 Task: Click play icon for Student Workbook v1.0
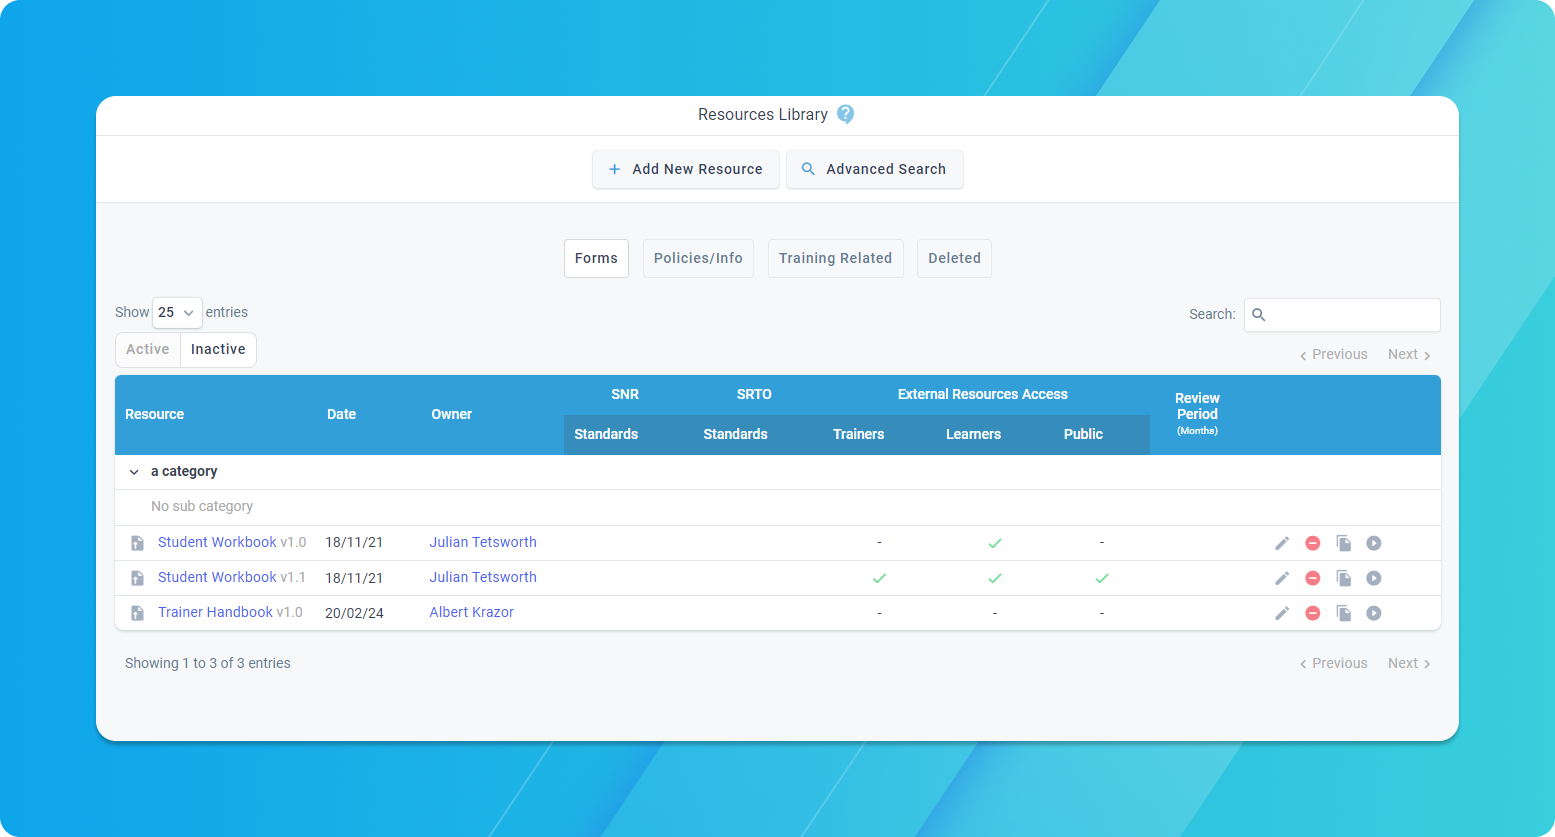pyautogui.click(x=1374, y=543)
